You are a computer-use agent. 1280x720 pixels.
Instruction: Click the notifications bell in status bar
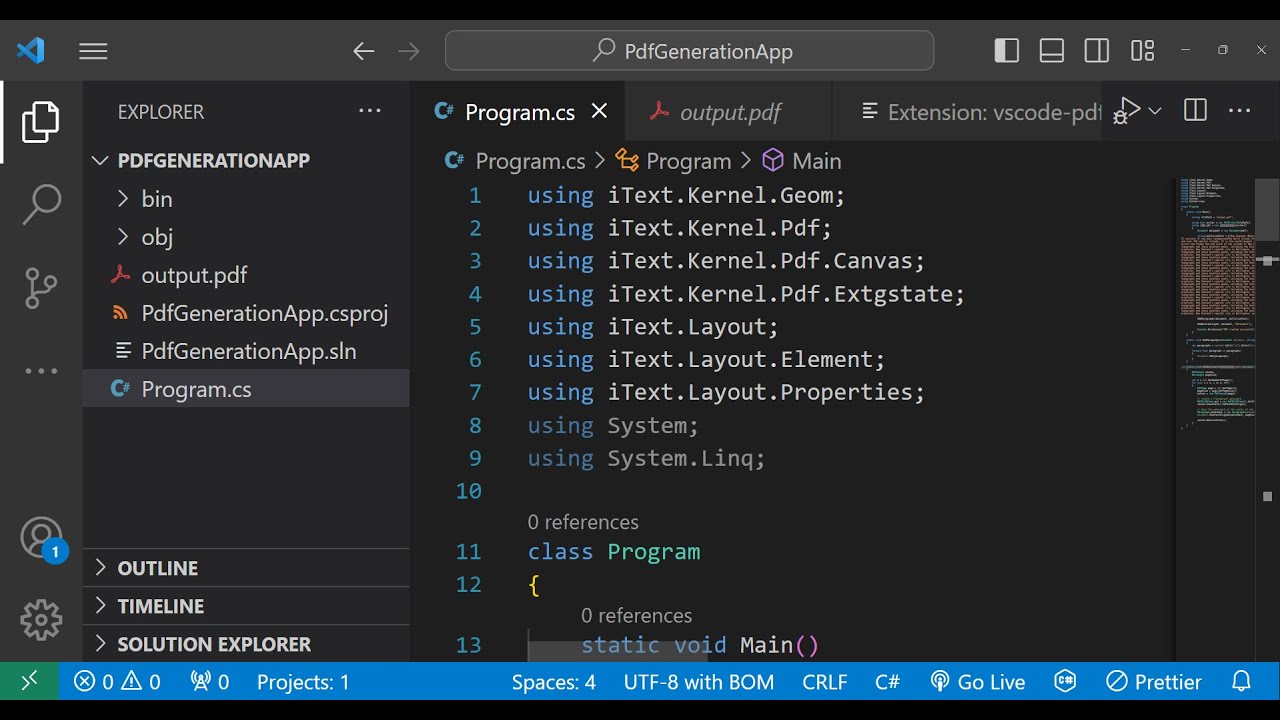tap(1241, 682)
